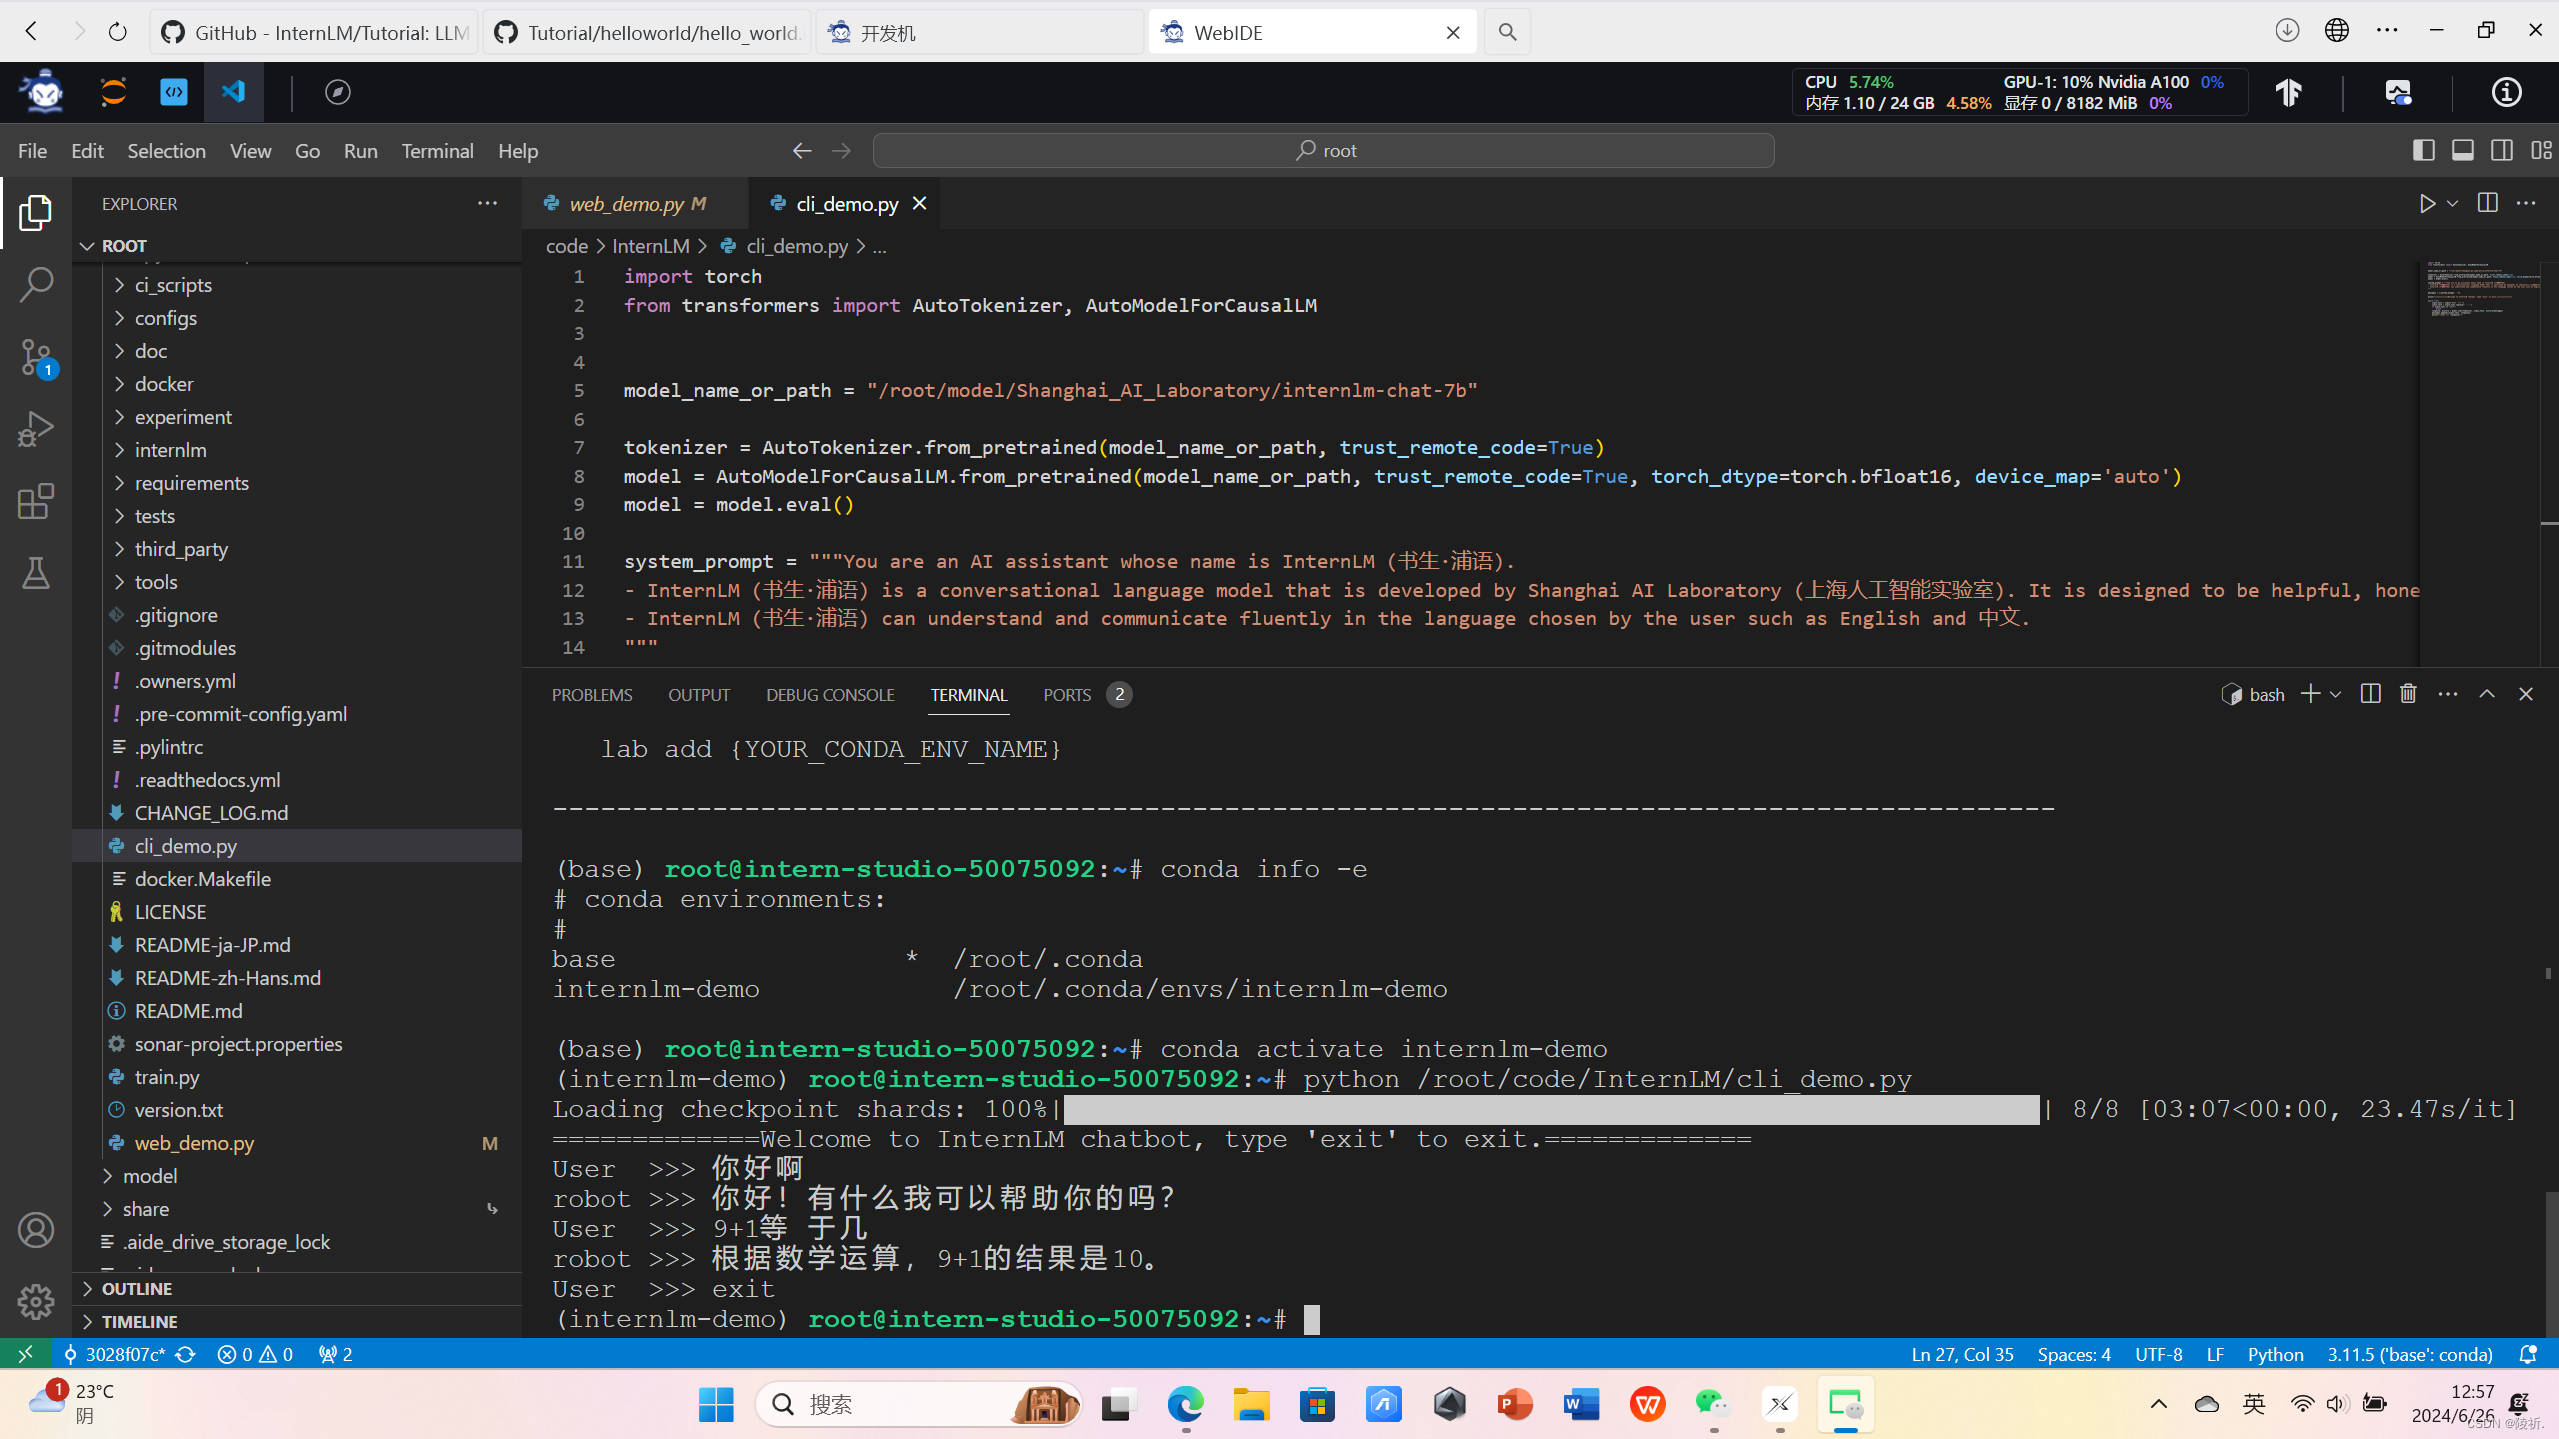Select the Testing flask icon
2559x1439 pixels.
click(x=36, y=573)
